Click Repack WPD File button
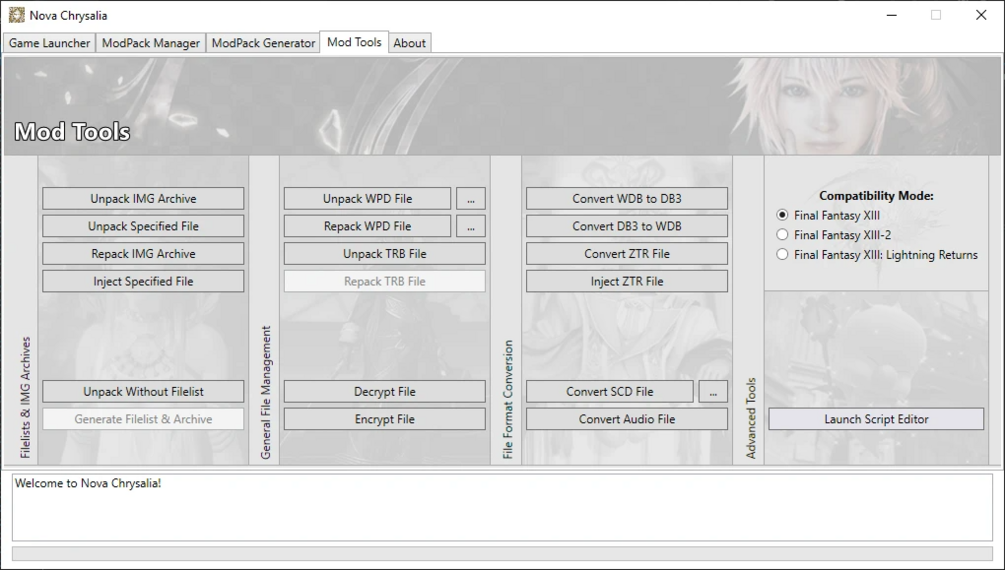This screenshot has width=1005, height=570. (x=367, y=226)
